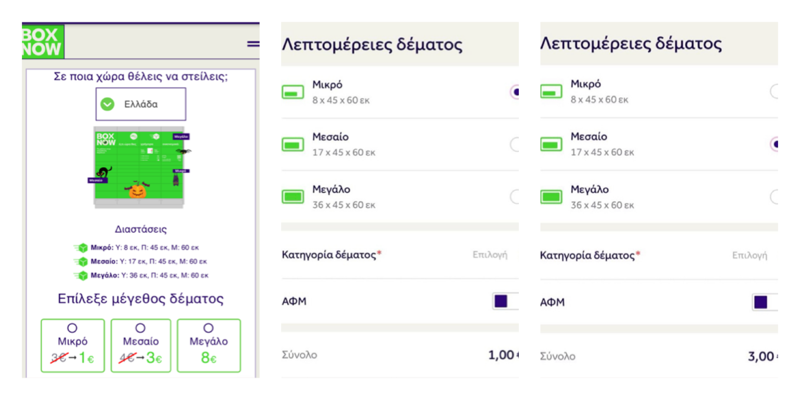The width and height of the screenshot is (800, 400).
Task: Click Μεγάλο parcel icon in middle panel
Action: [293, 196]
